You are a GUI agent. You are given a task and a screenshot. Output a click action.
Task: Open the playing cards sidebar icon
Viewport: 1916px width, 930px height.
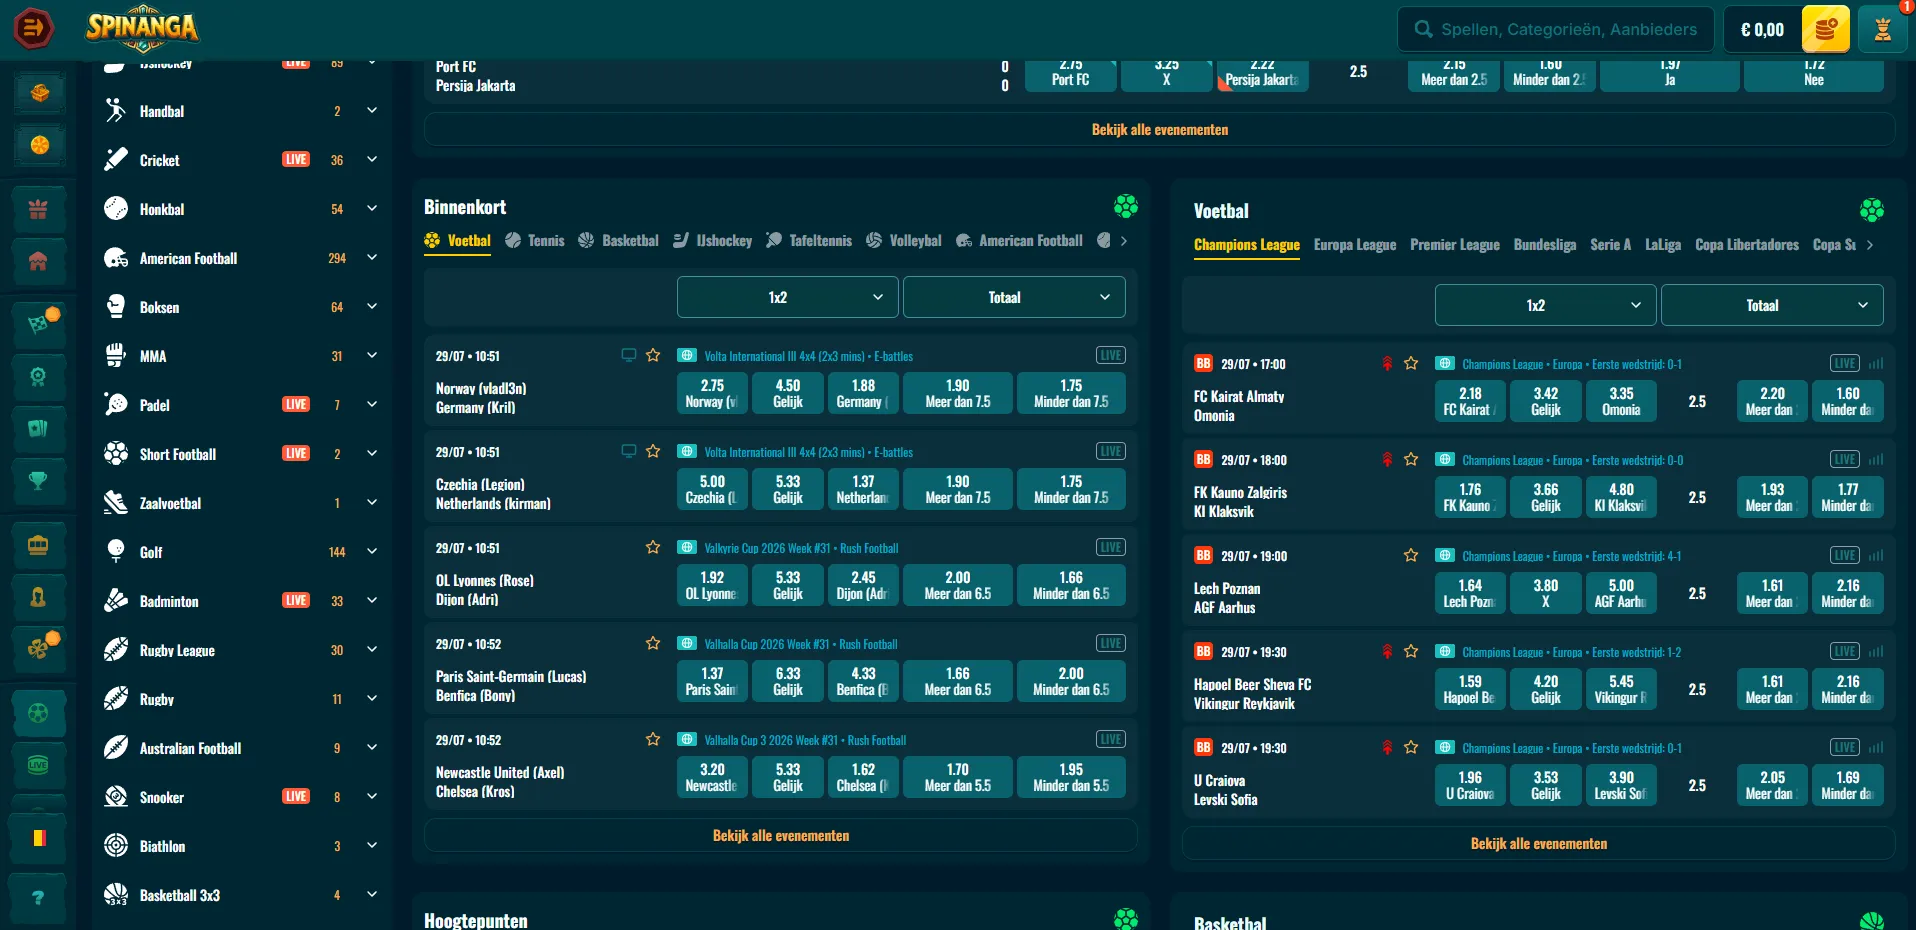(38, 429)
